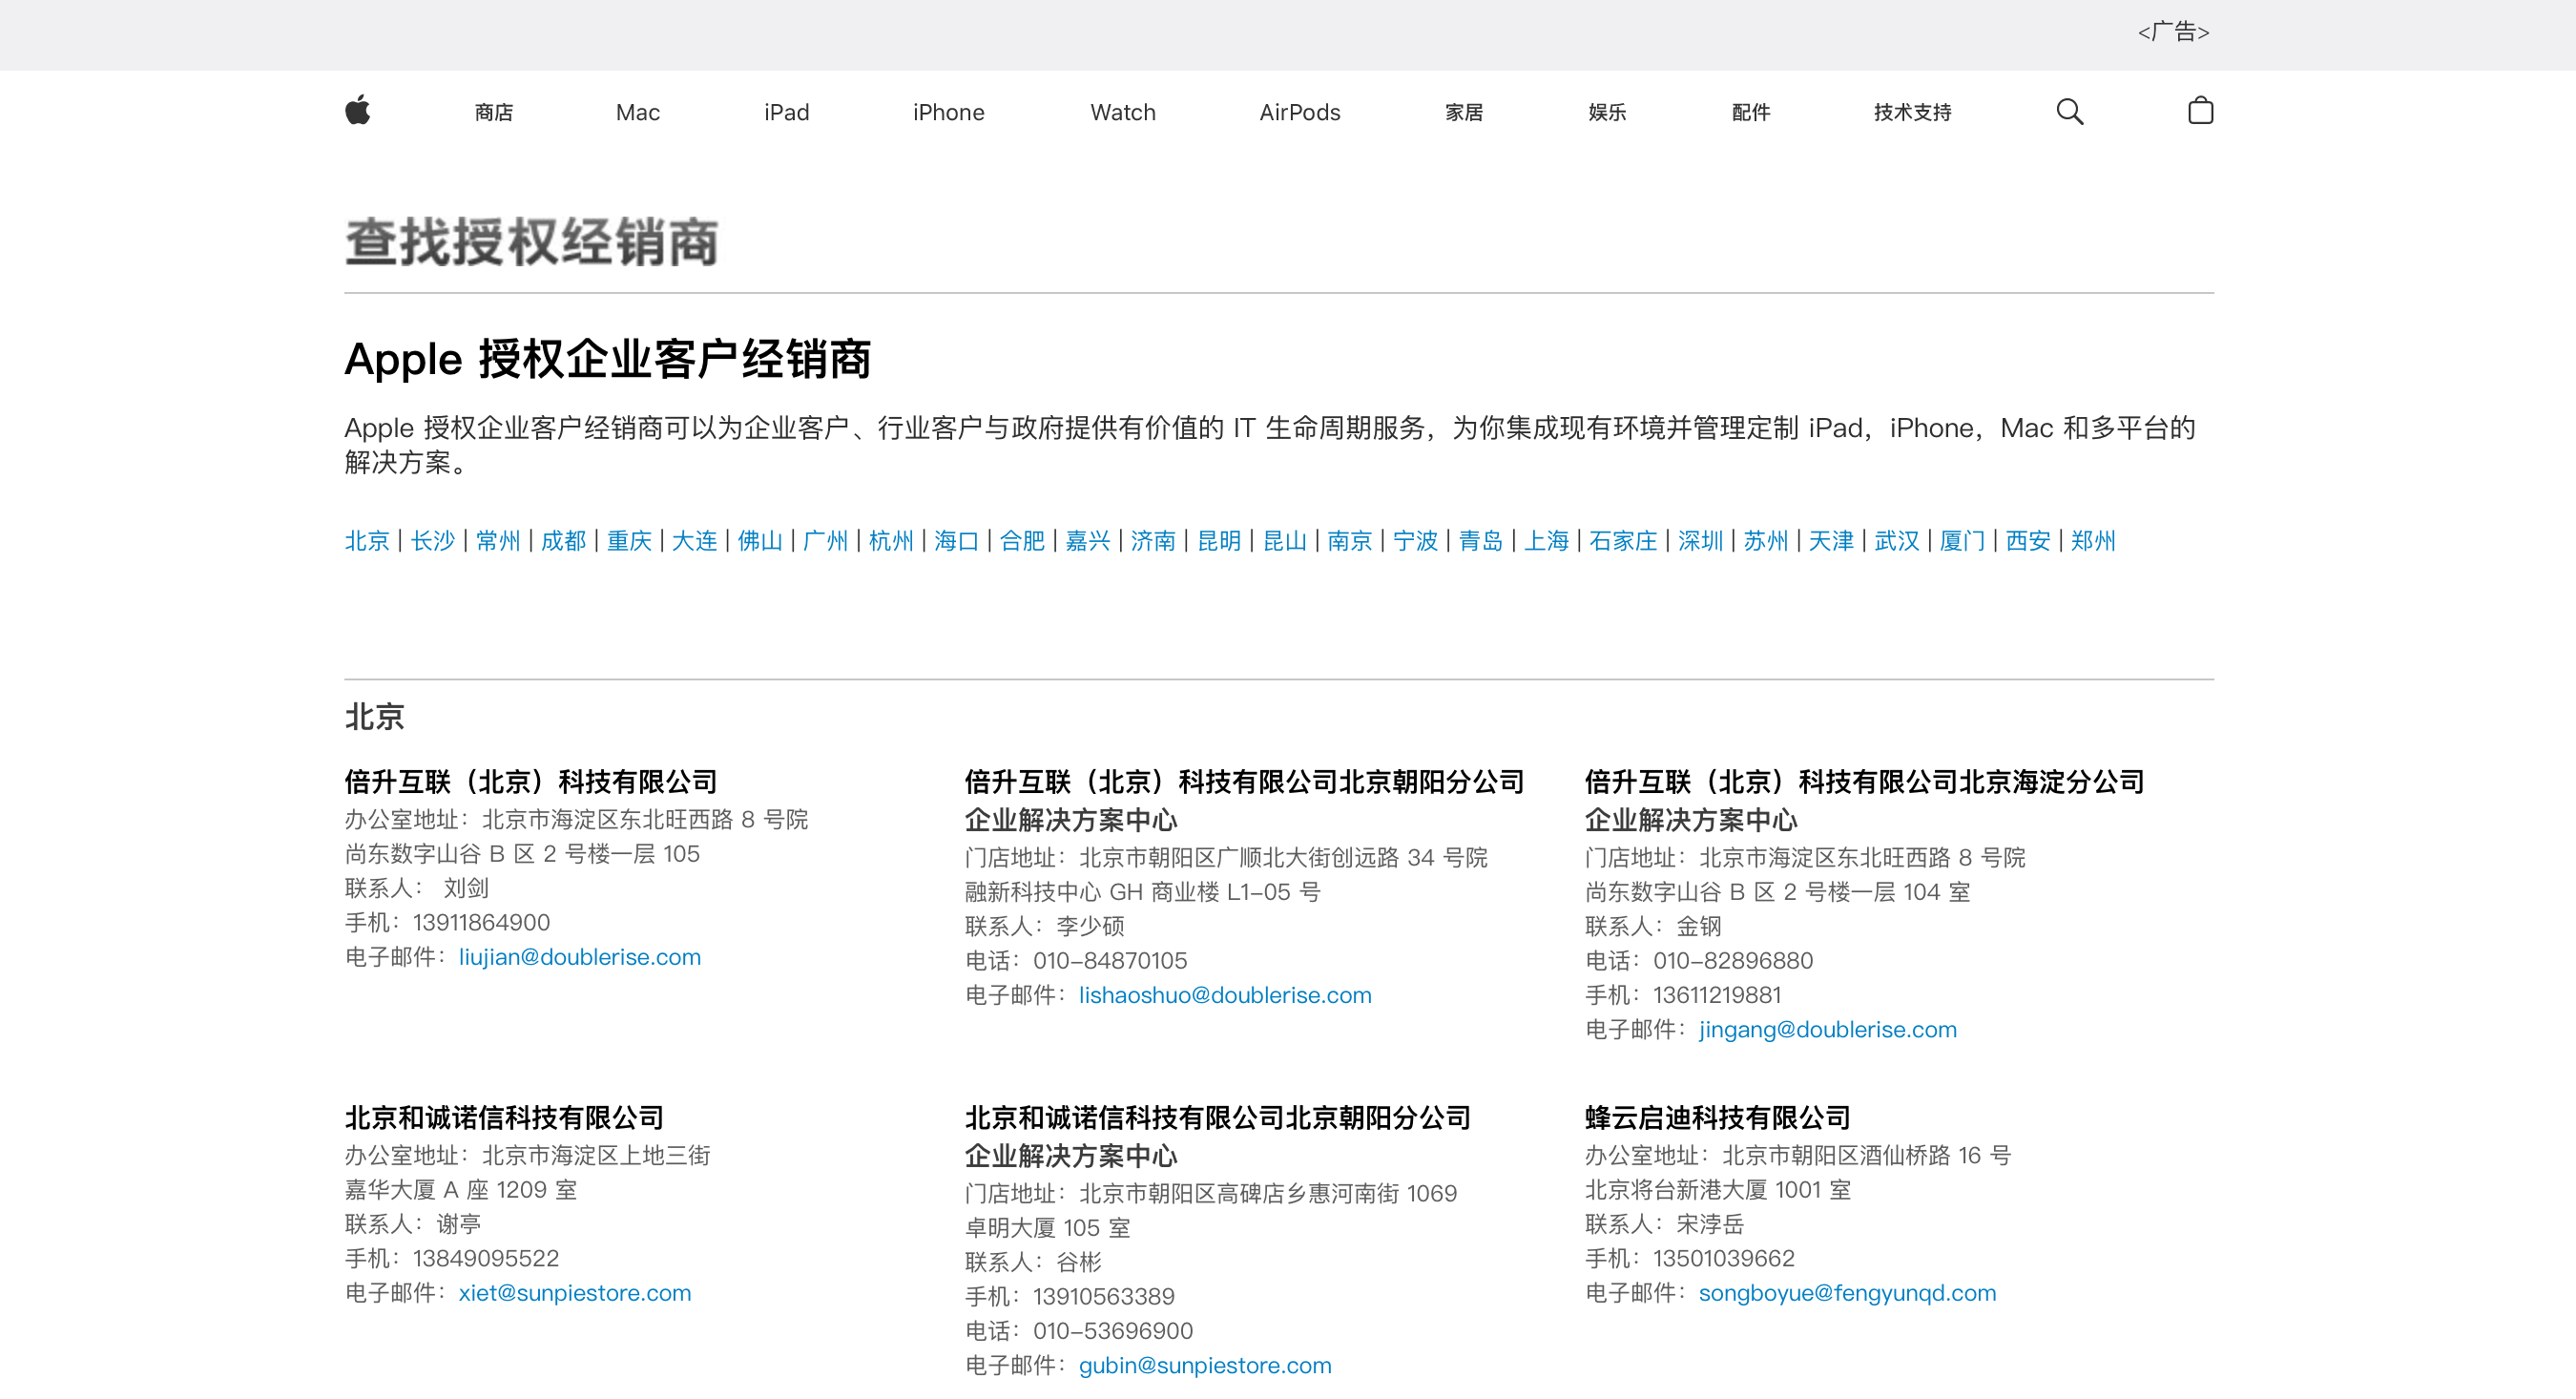Click the 石家庄 city link

[1623, 541]
